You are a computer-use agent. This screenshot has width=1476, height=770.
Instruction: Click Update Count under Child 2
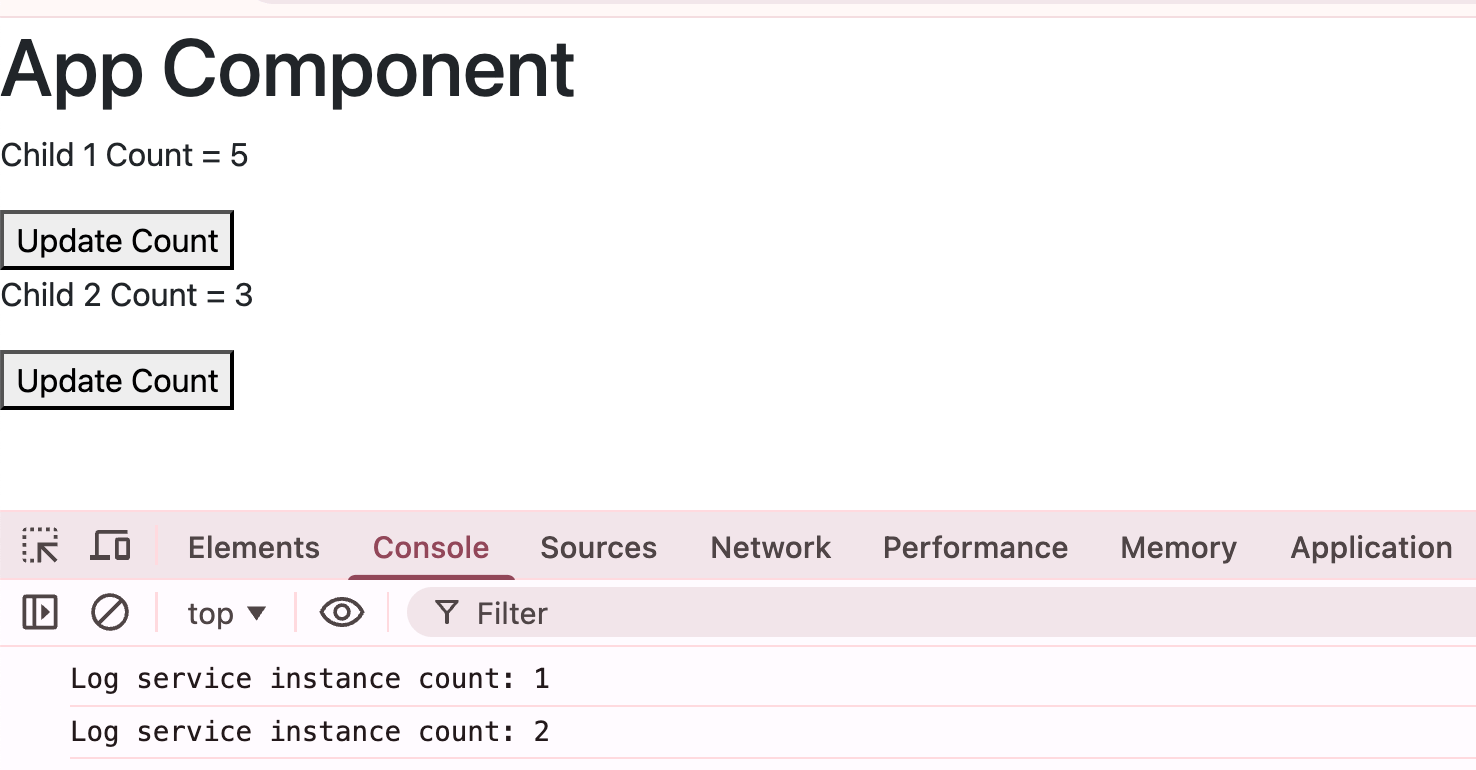116,380
